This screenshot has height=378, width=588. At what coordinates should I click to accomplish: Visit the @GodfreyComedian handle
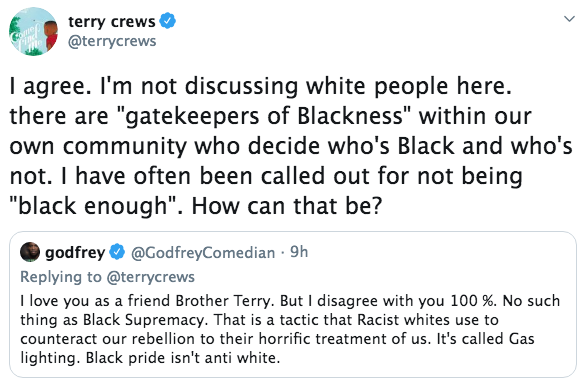click(x=203, y=252)
